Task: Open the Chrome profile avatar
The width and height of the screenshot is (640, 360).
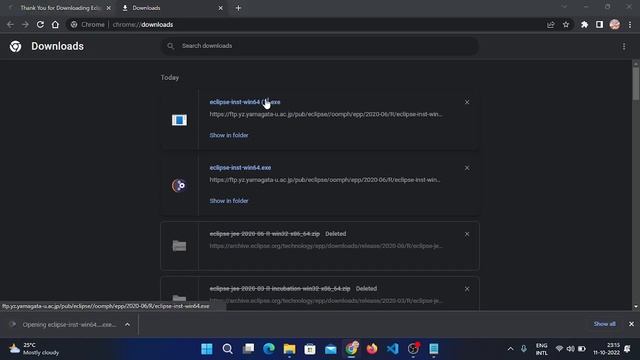Action: point(615,24)
